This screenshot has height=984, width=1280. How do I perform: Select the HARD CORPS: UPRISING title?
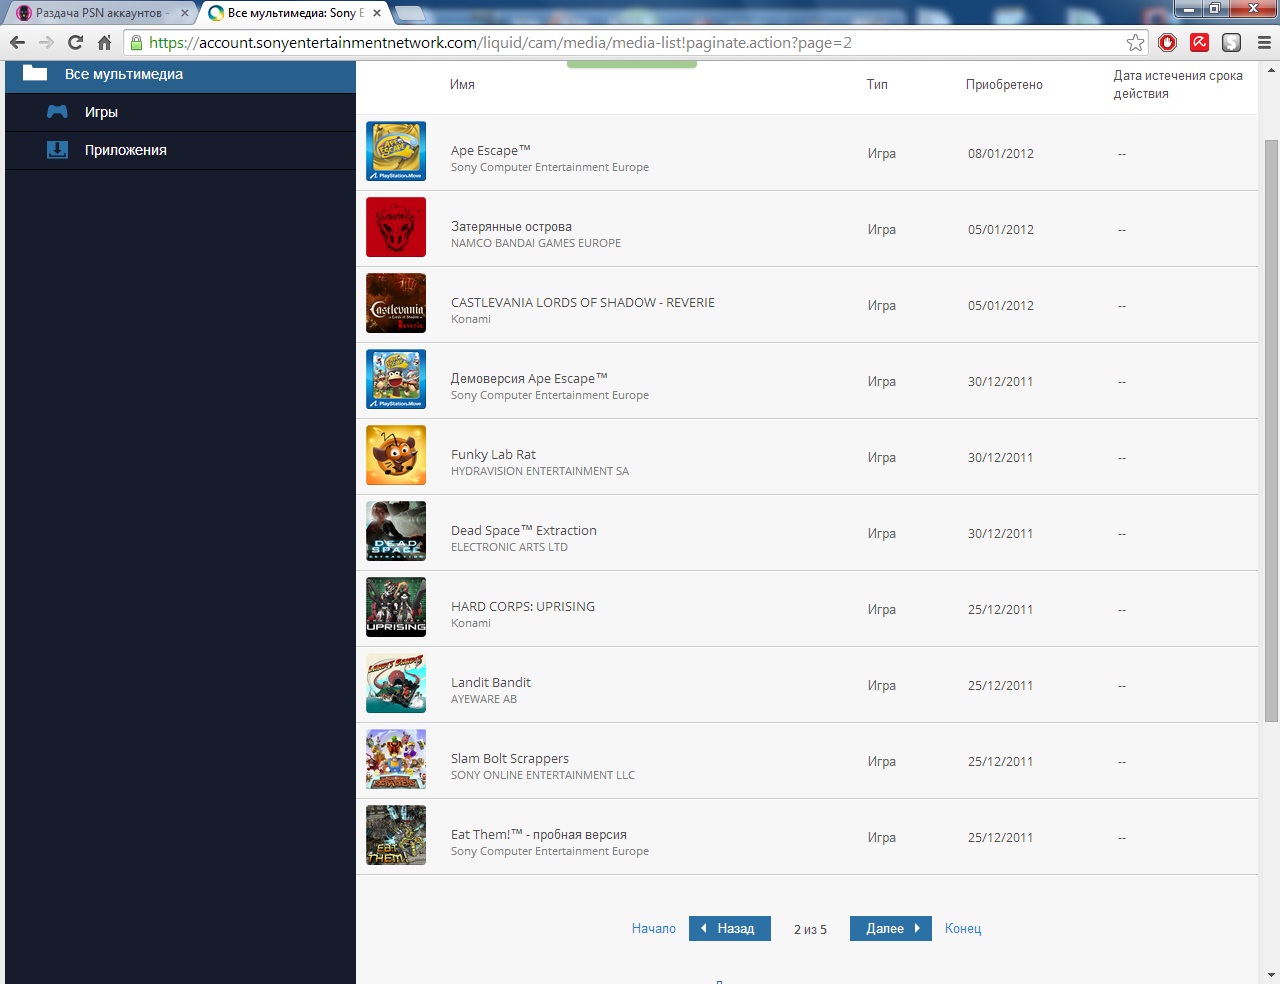[523, 606]
